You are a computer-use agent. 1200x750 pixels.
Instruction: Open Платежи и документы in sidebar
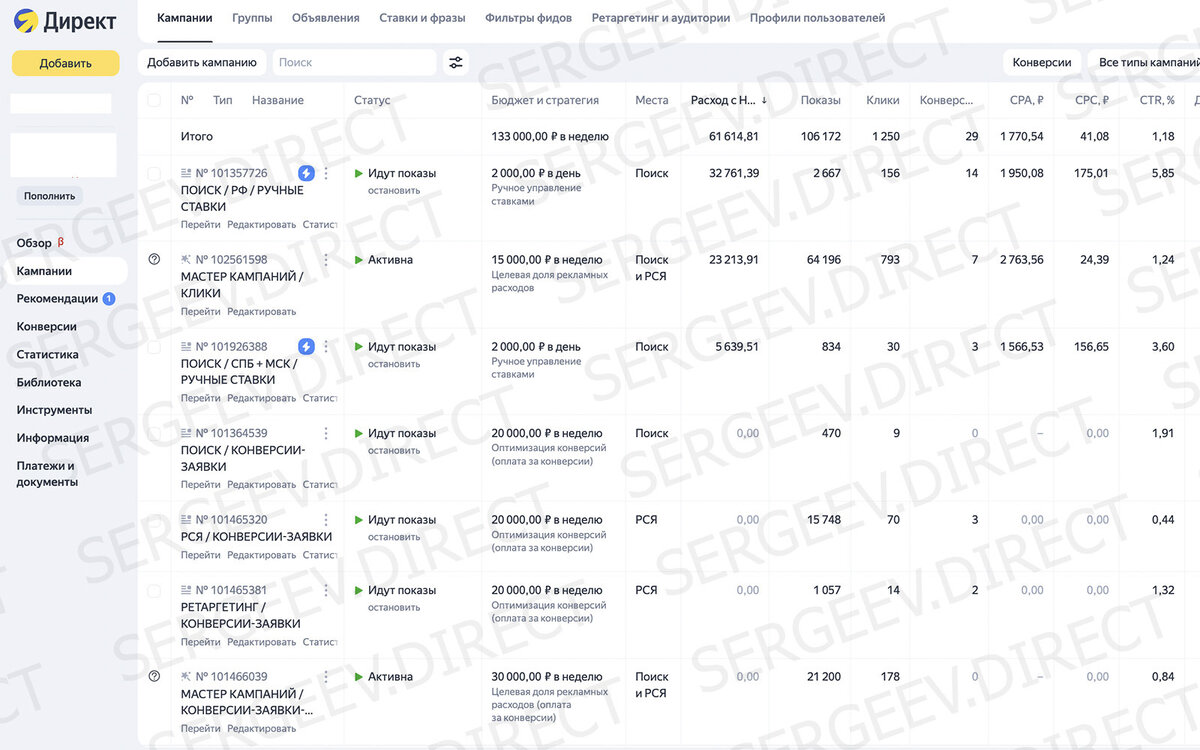point(47,474)
